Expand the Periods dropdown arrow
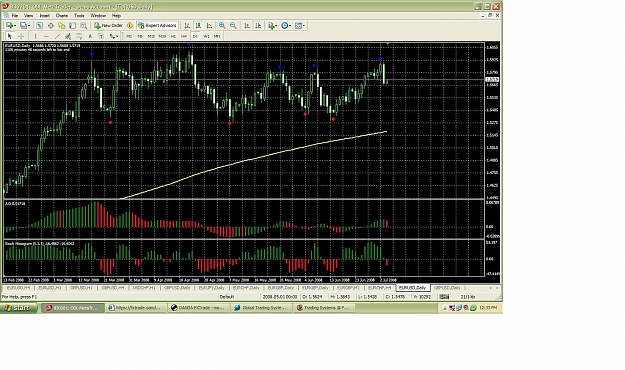This screenshot has width=625, height=370. 290,26
